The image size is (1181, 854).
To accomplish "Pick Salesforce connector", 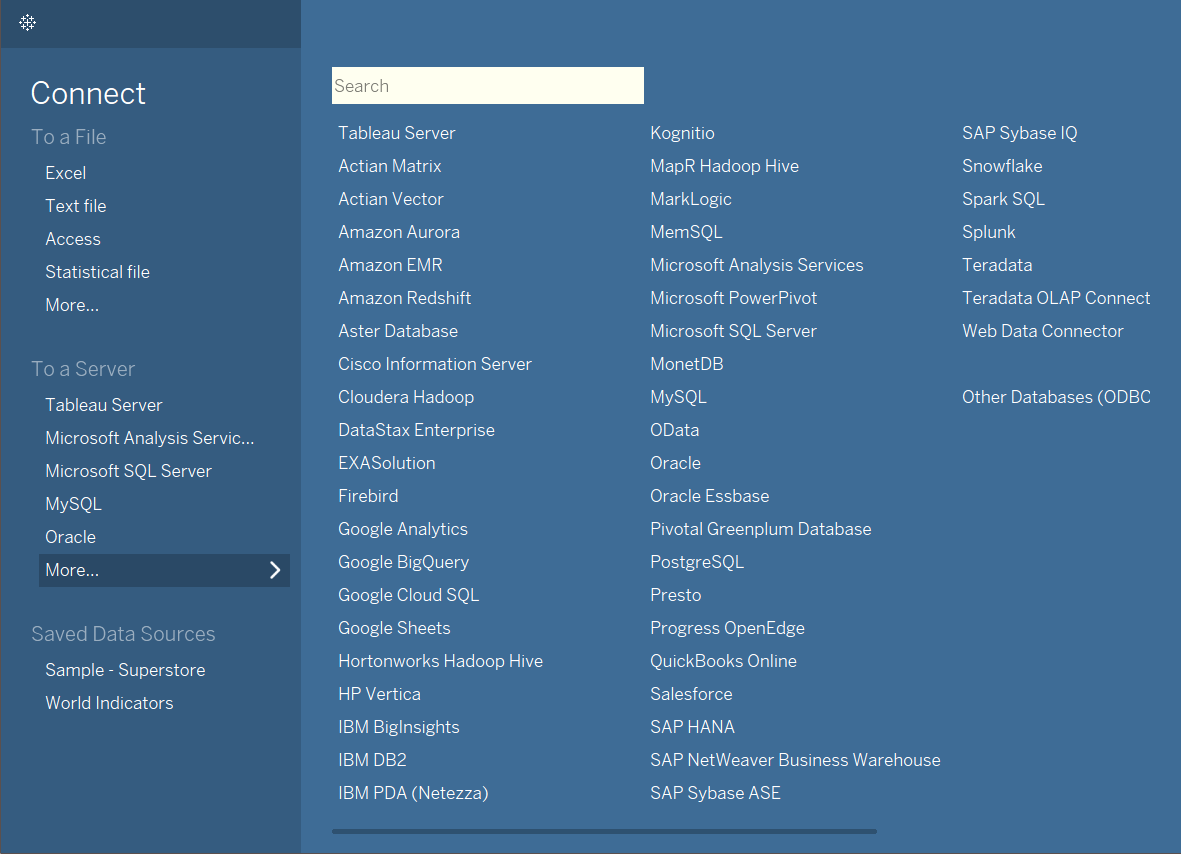I will (691, 694).
